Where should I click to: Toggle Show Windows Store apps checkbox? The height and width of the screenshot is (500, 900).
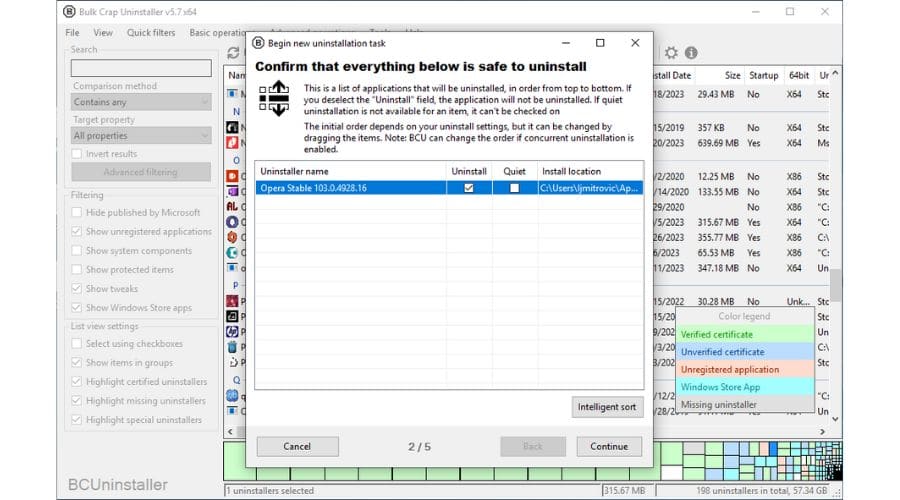[x=77, y=308]
